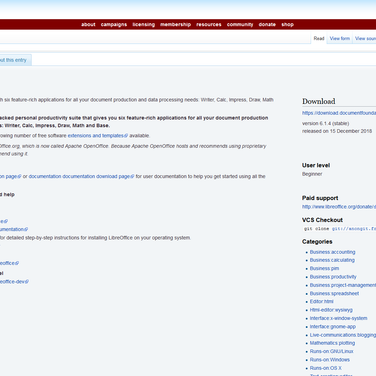Open the shop menu item
This screenshot has height=376, width=376.
pyautogui.click(x=287, y=24)
